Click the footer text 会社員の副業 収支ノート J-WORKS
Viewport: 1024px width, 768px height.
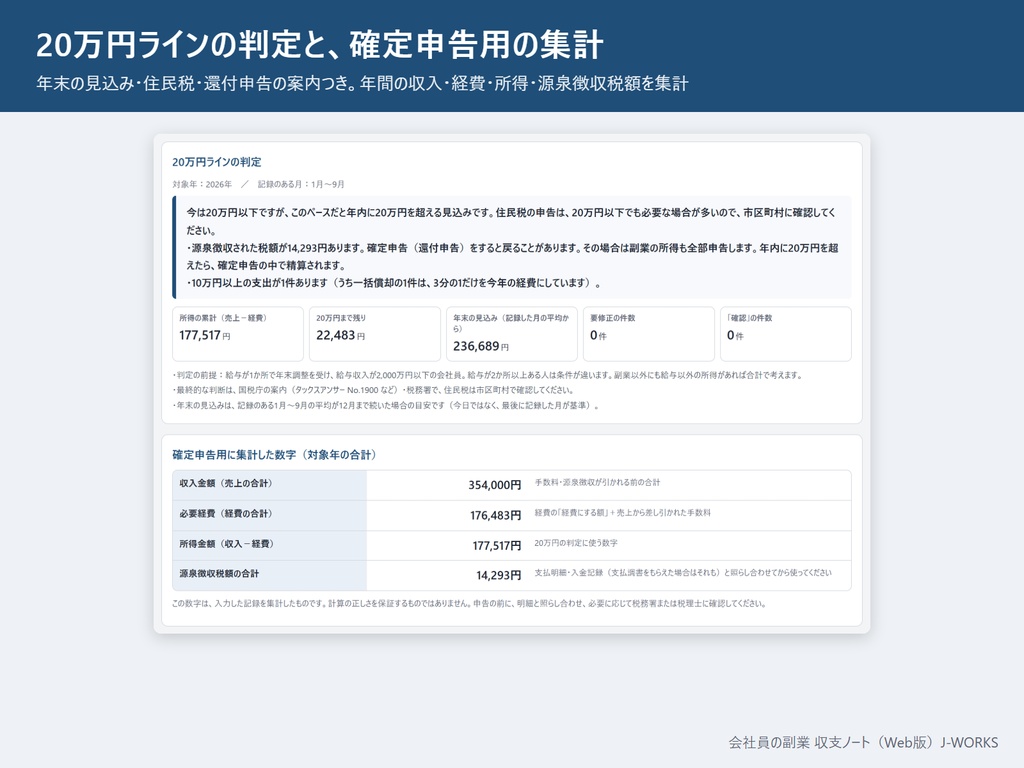pyautogui.click(x=863, y=743)
